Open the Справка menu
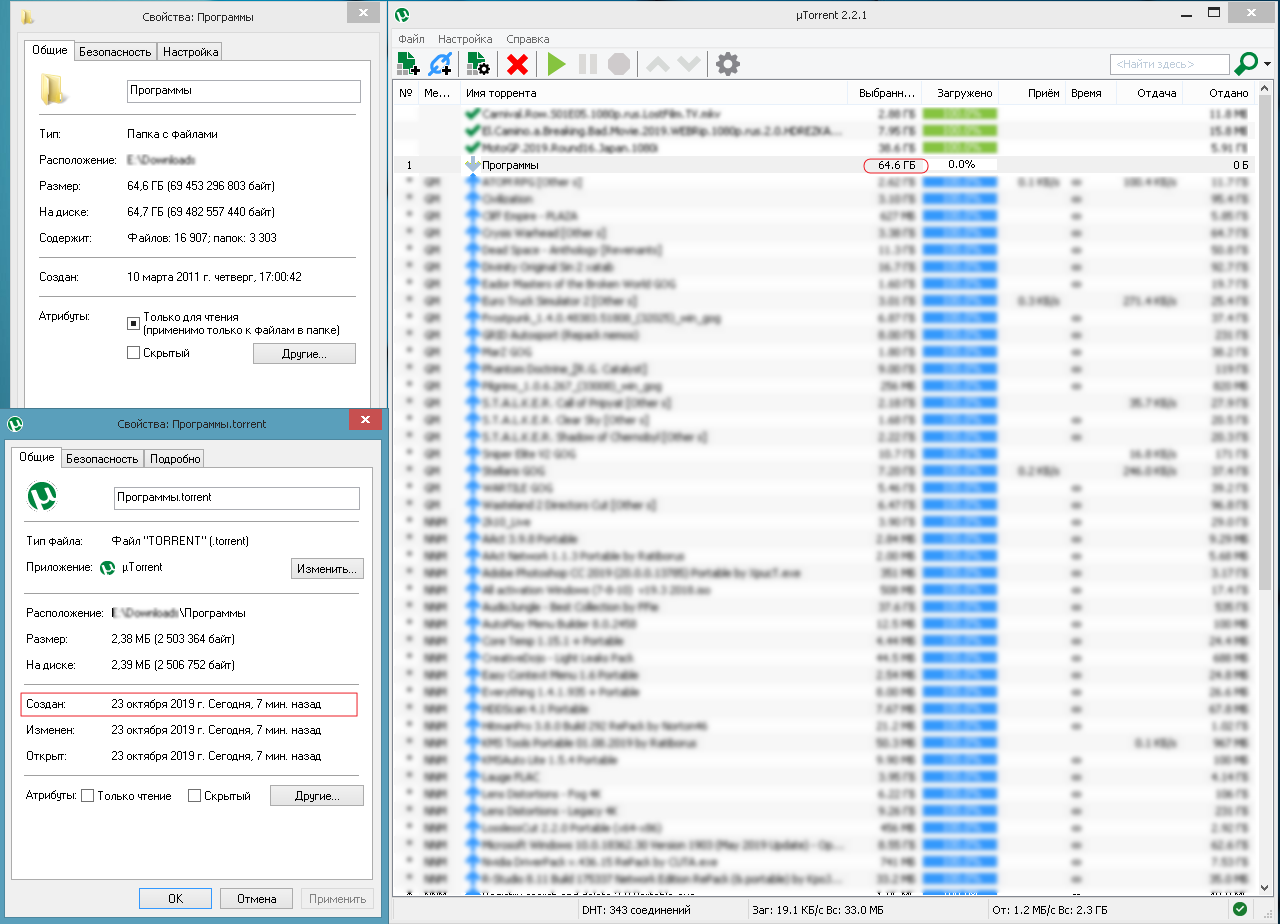1280x924 pixels. pos(528,39)
